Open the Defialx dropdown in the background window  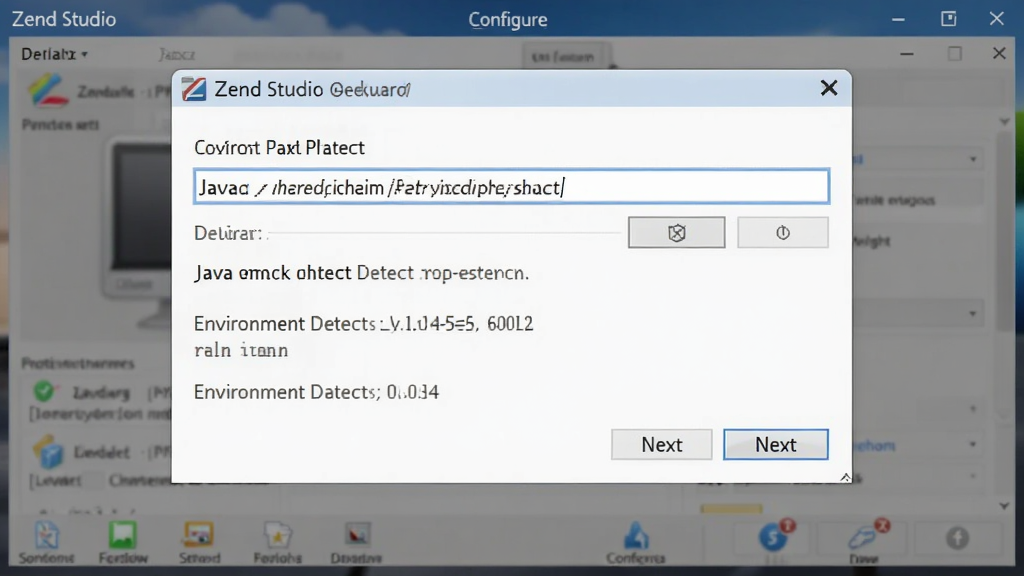[x=54, y=54]
